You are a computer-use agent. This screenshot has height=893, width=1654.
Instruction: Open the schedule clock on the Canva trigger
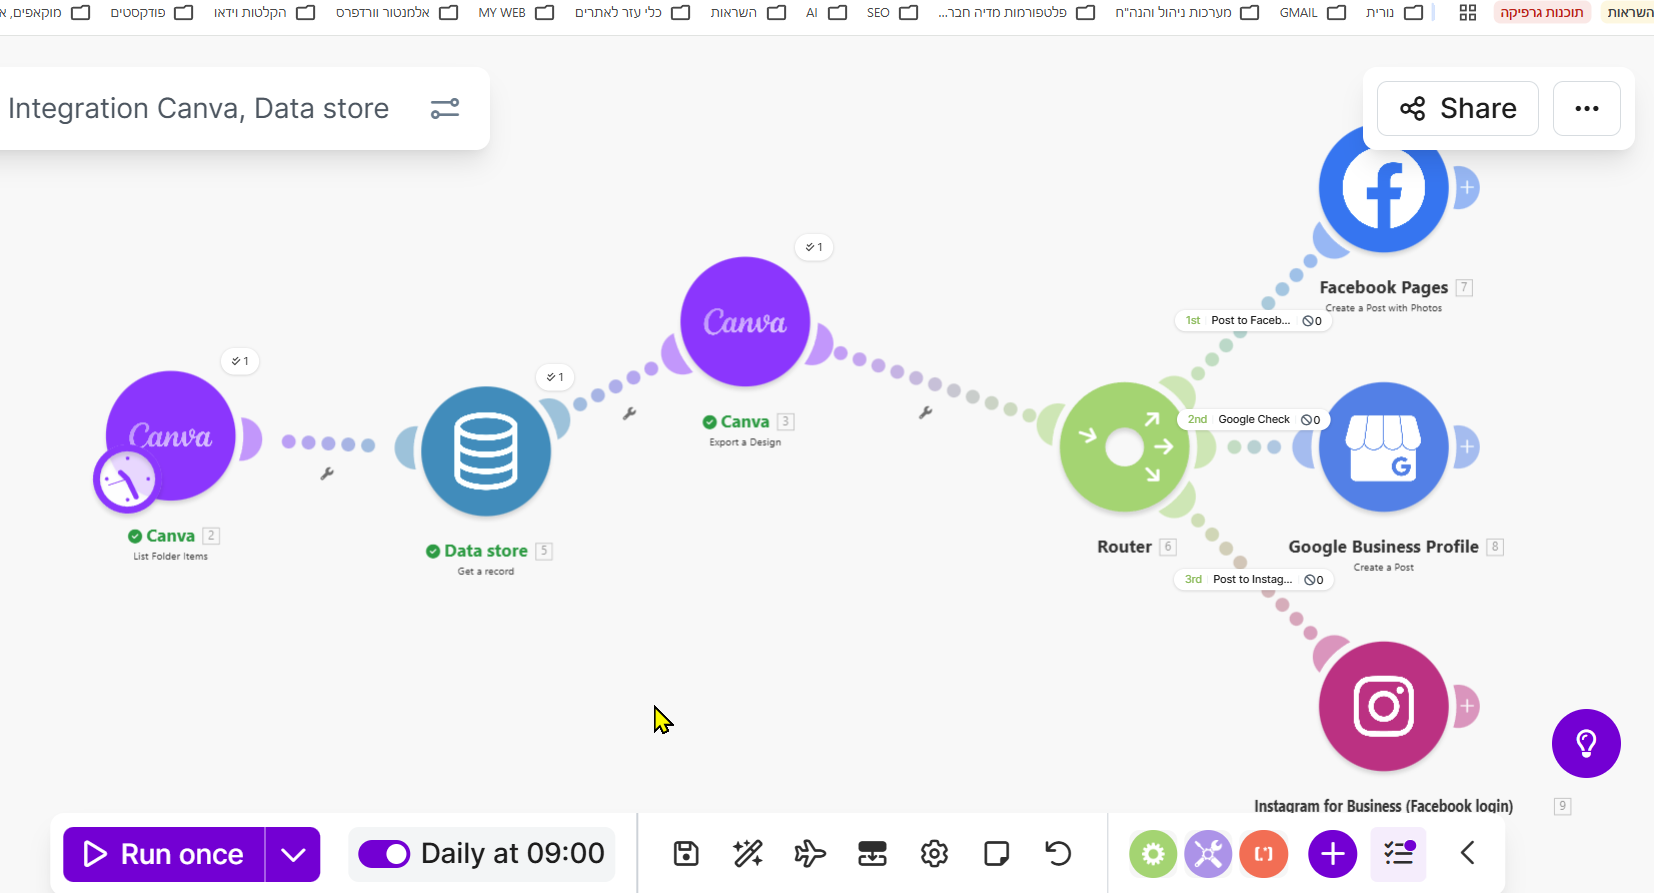click(x=126, y=480)
